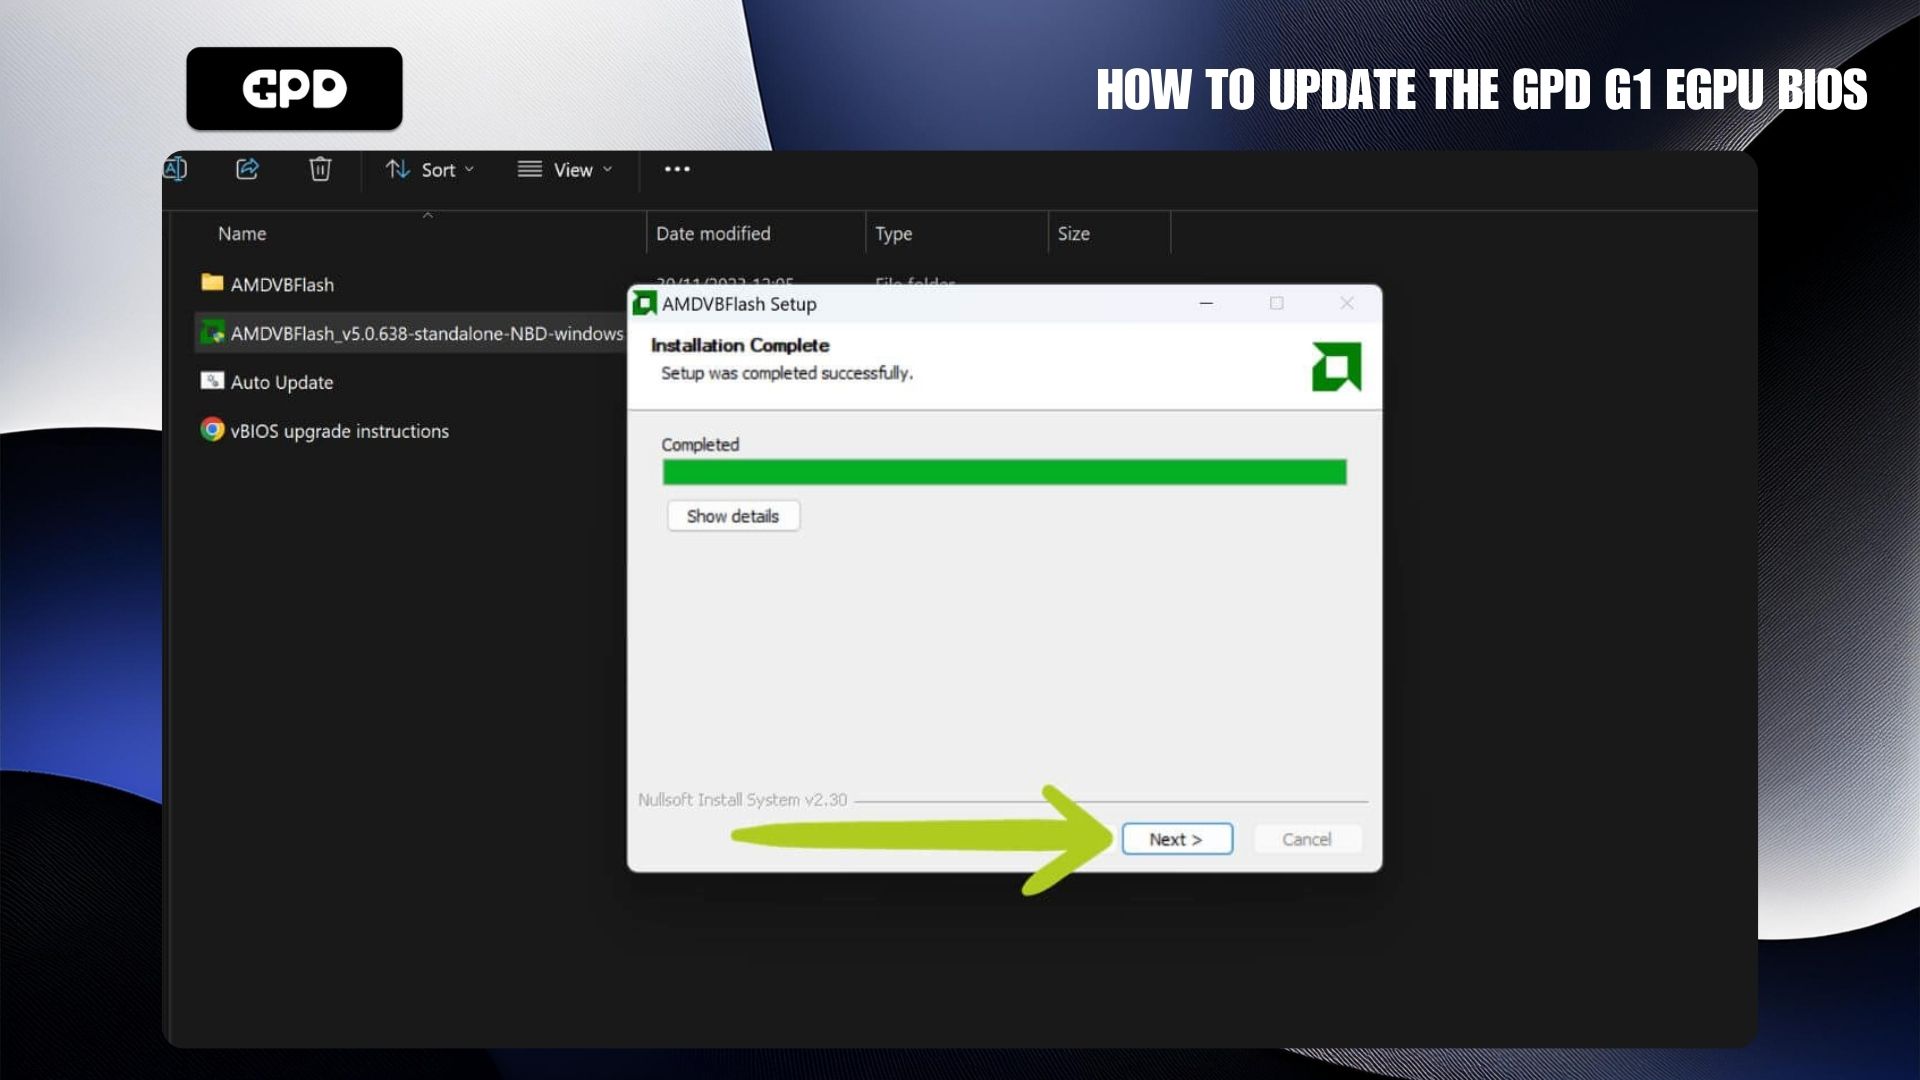This screenshot has width=1920, height=1080.
Task: Click AMDVBFlash Setup title bar icon
Action: pyautogui.click(x=645, y=303)
